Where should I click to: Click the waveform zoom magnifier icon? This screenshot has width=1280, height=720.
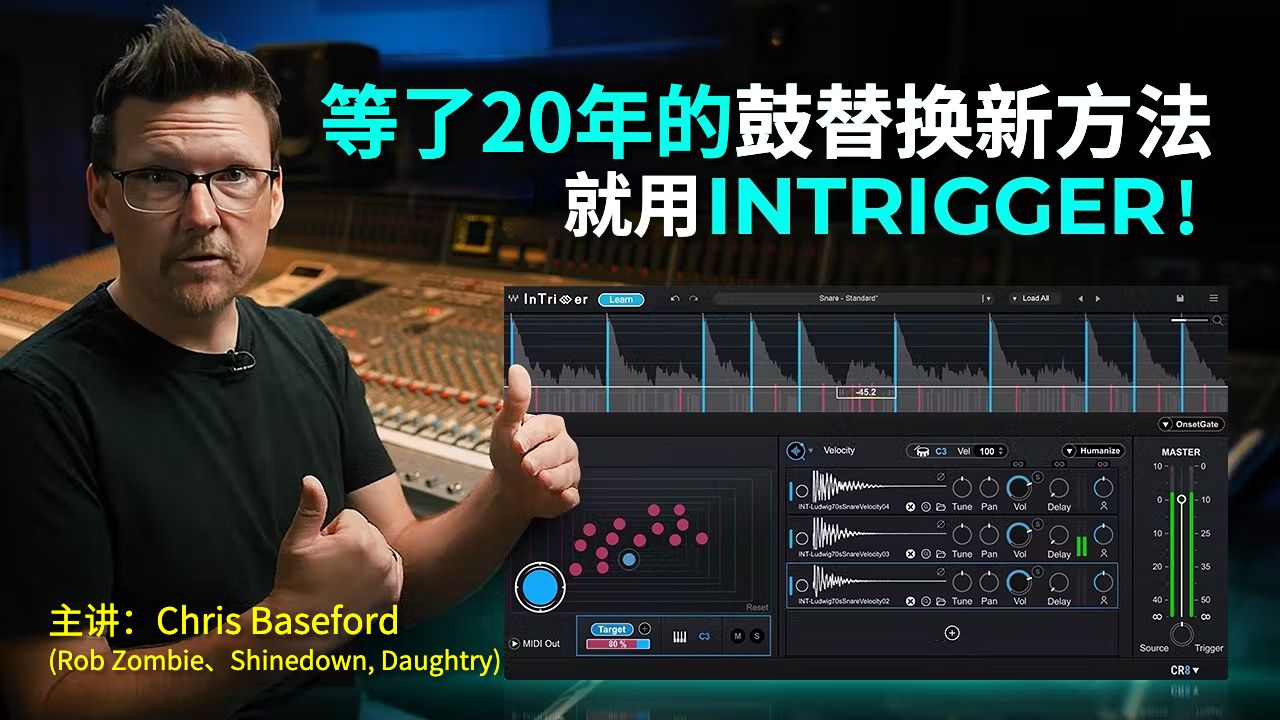pos(1217,321)
